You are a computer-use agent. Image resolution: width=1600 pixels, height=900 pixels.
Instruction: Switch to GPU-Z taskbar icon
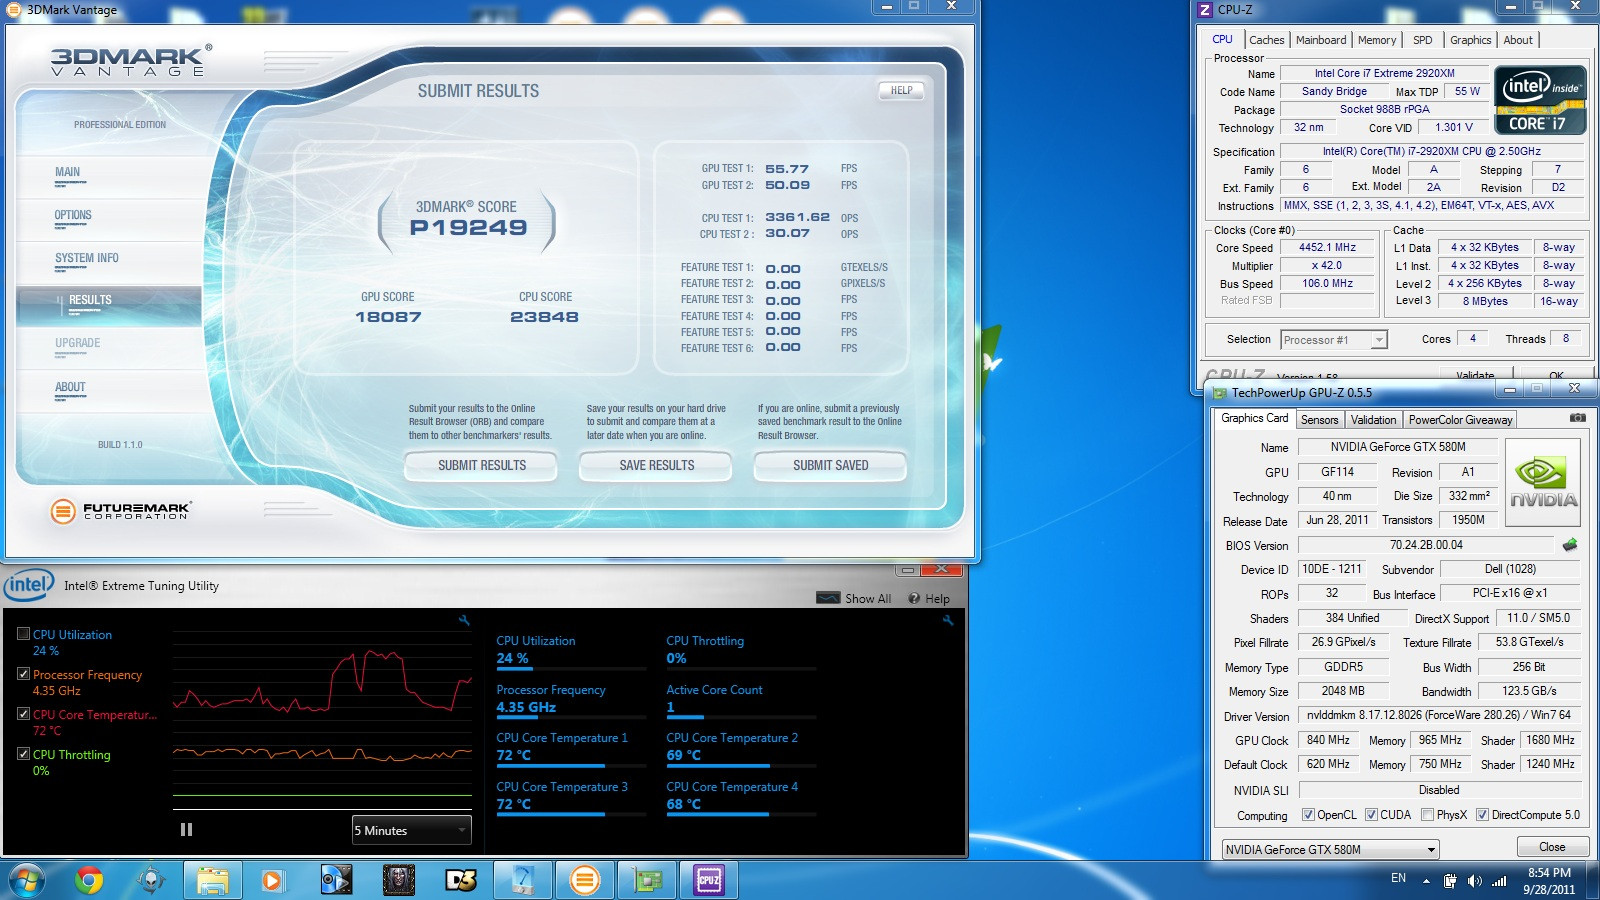647,880
